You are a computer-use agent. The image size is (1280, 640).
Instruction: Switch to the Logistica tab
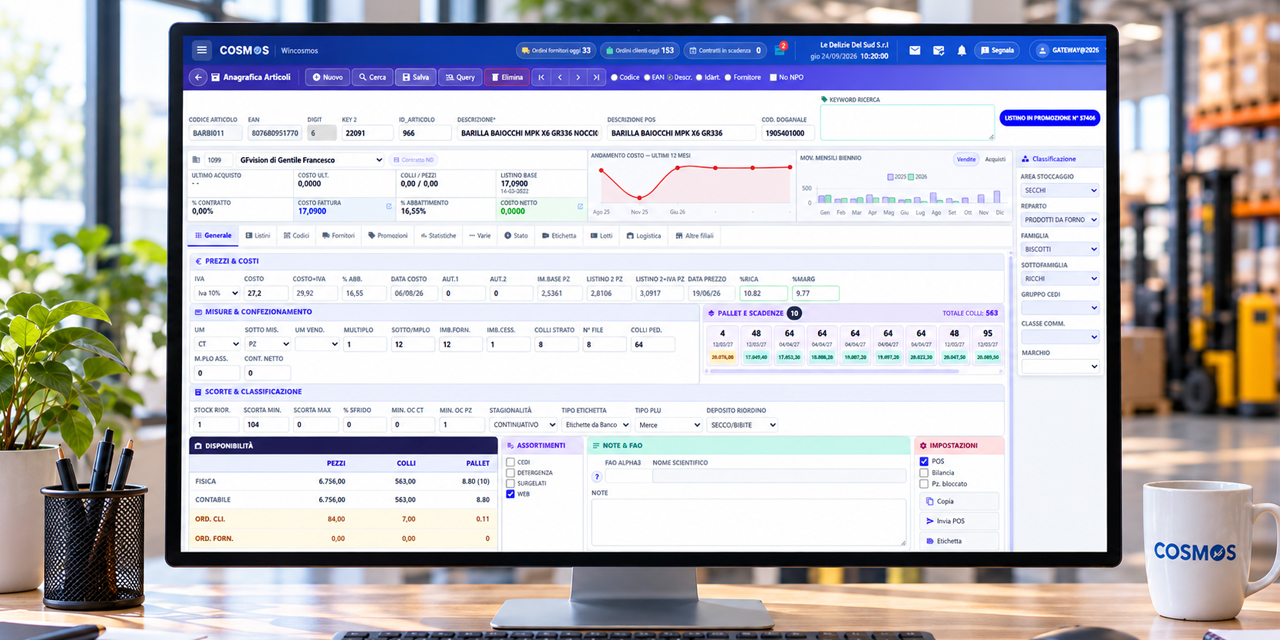point(644,236)
